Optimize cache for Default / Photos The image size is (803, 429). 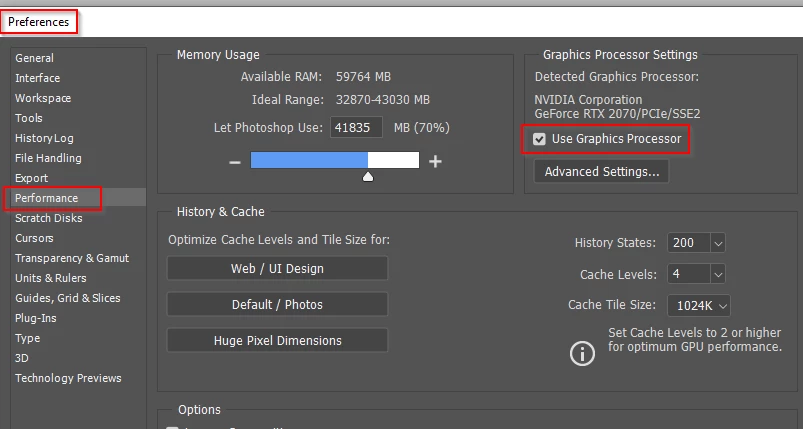[x=278, y=305]
